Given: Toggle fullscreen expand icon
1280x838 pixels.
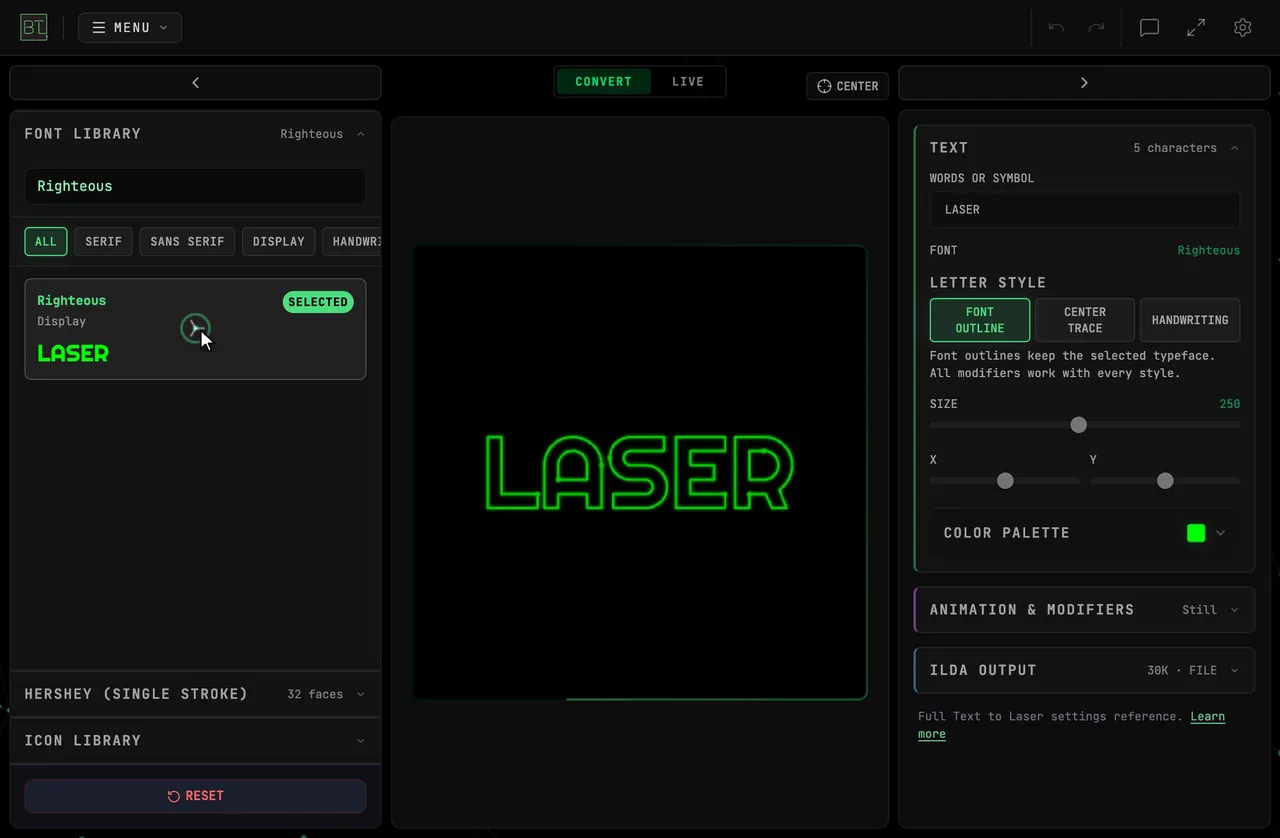Looking at the screenshot, I should [x=1196, y=28].
